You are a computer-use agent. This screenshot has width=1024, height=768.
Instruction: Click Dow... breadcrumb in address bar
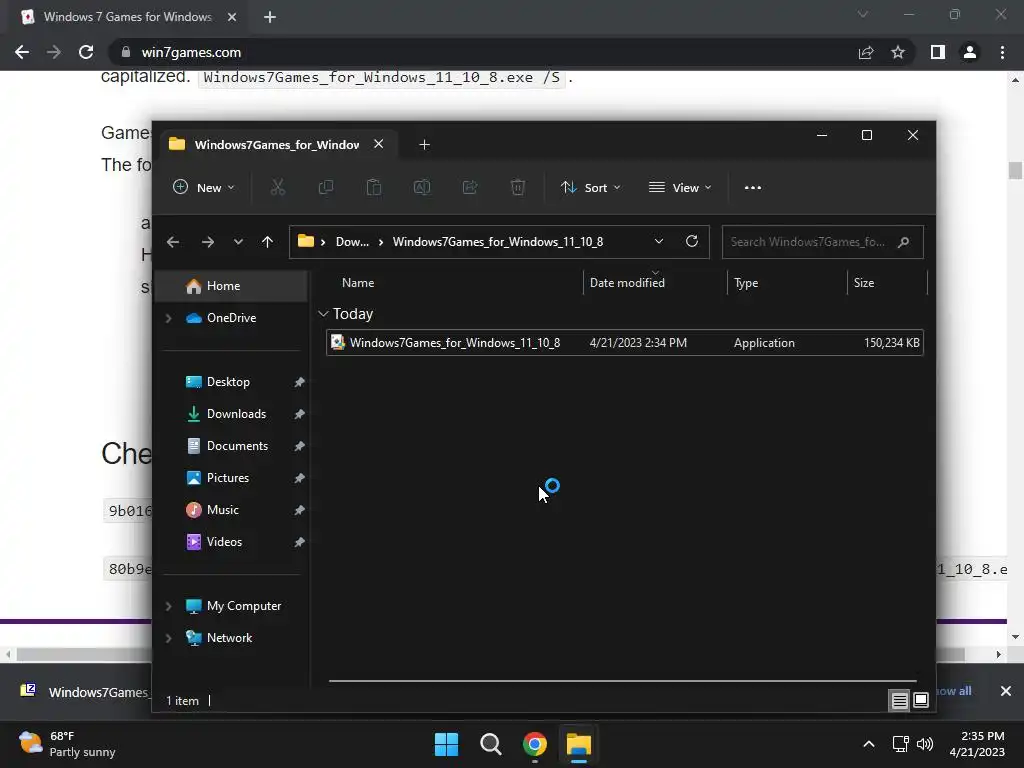pyautogui.click(x=352, y=242)
